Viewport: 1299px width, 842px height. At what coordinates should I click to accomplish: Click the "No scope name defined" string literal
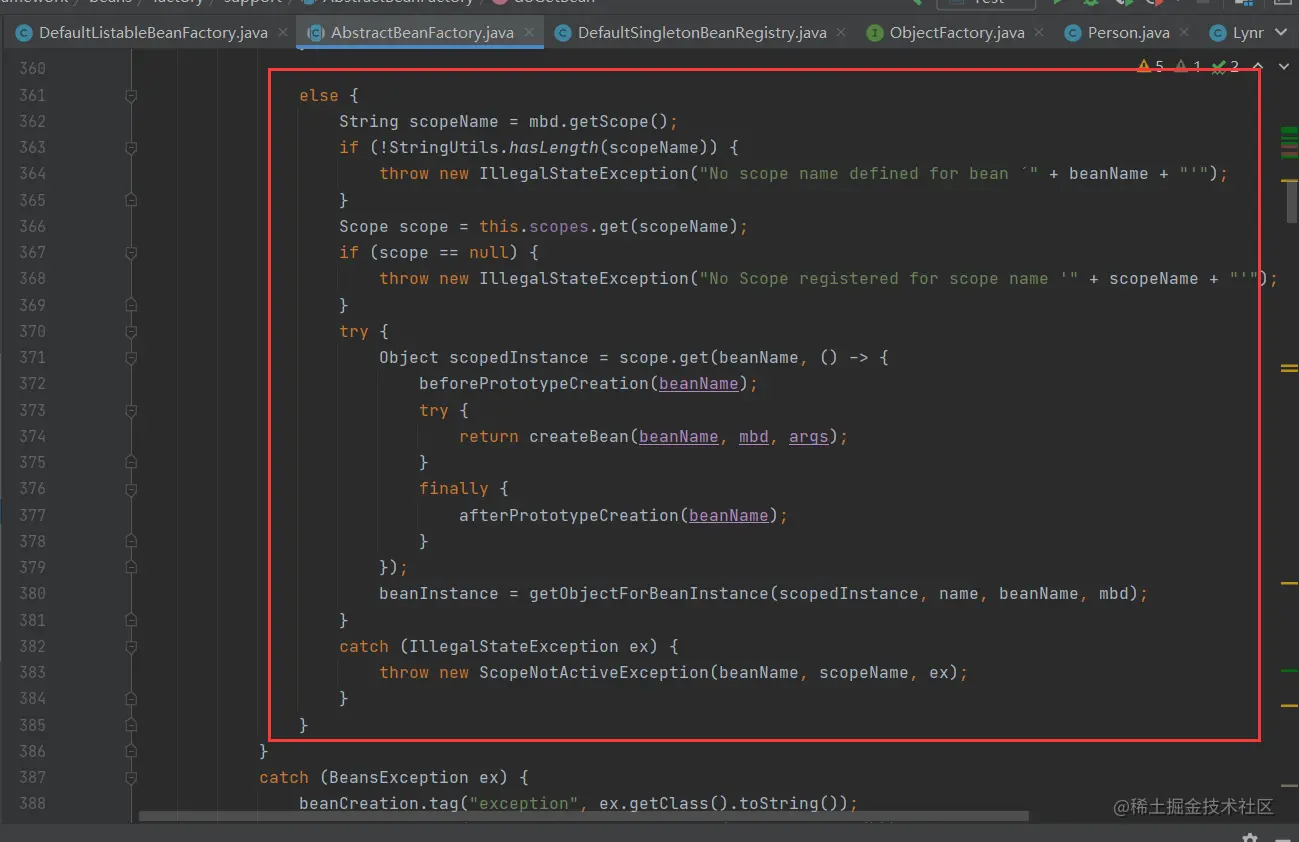click(869, 174)
